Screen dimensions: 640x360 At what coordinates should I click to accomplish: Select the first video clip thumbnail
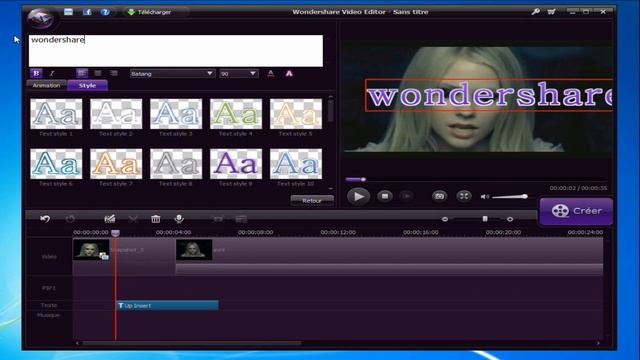(91, 249)
